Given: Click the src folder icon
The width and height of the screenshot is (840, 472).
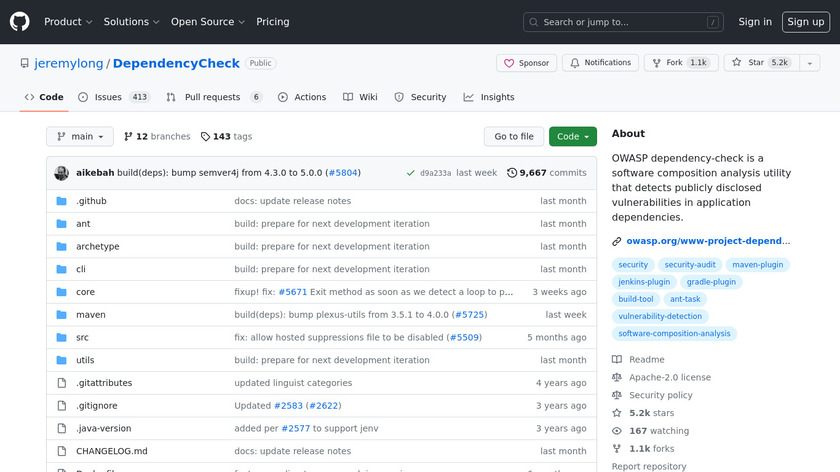Looking at the screenshot, I should (x=62, y=338).
